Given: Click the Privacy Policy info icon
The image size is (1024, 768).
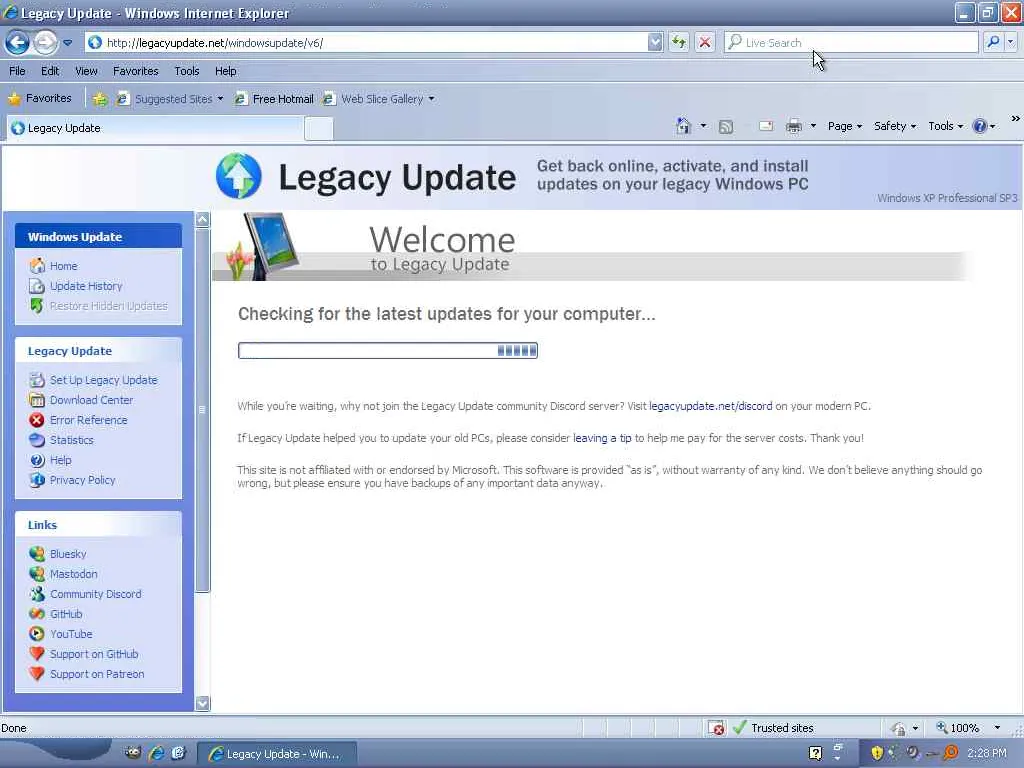Looking at the screenshot, I should (37, 480).
